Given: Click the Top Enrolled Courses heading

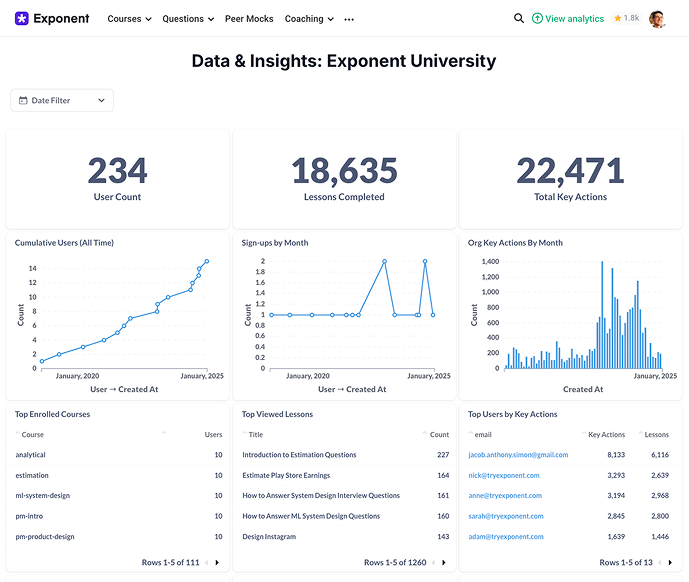Looking at the screenshot, I should point(52,415).
